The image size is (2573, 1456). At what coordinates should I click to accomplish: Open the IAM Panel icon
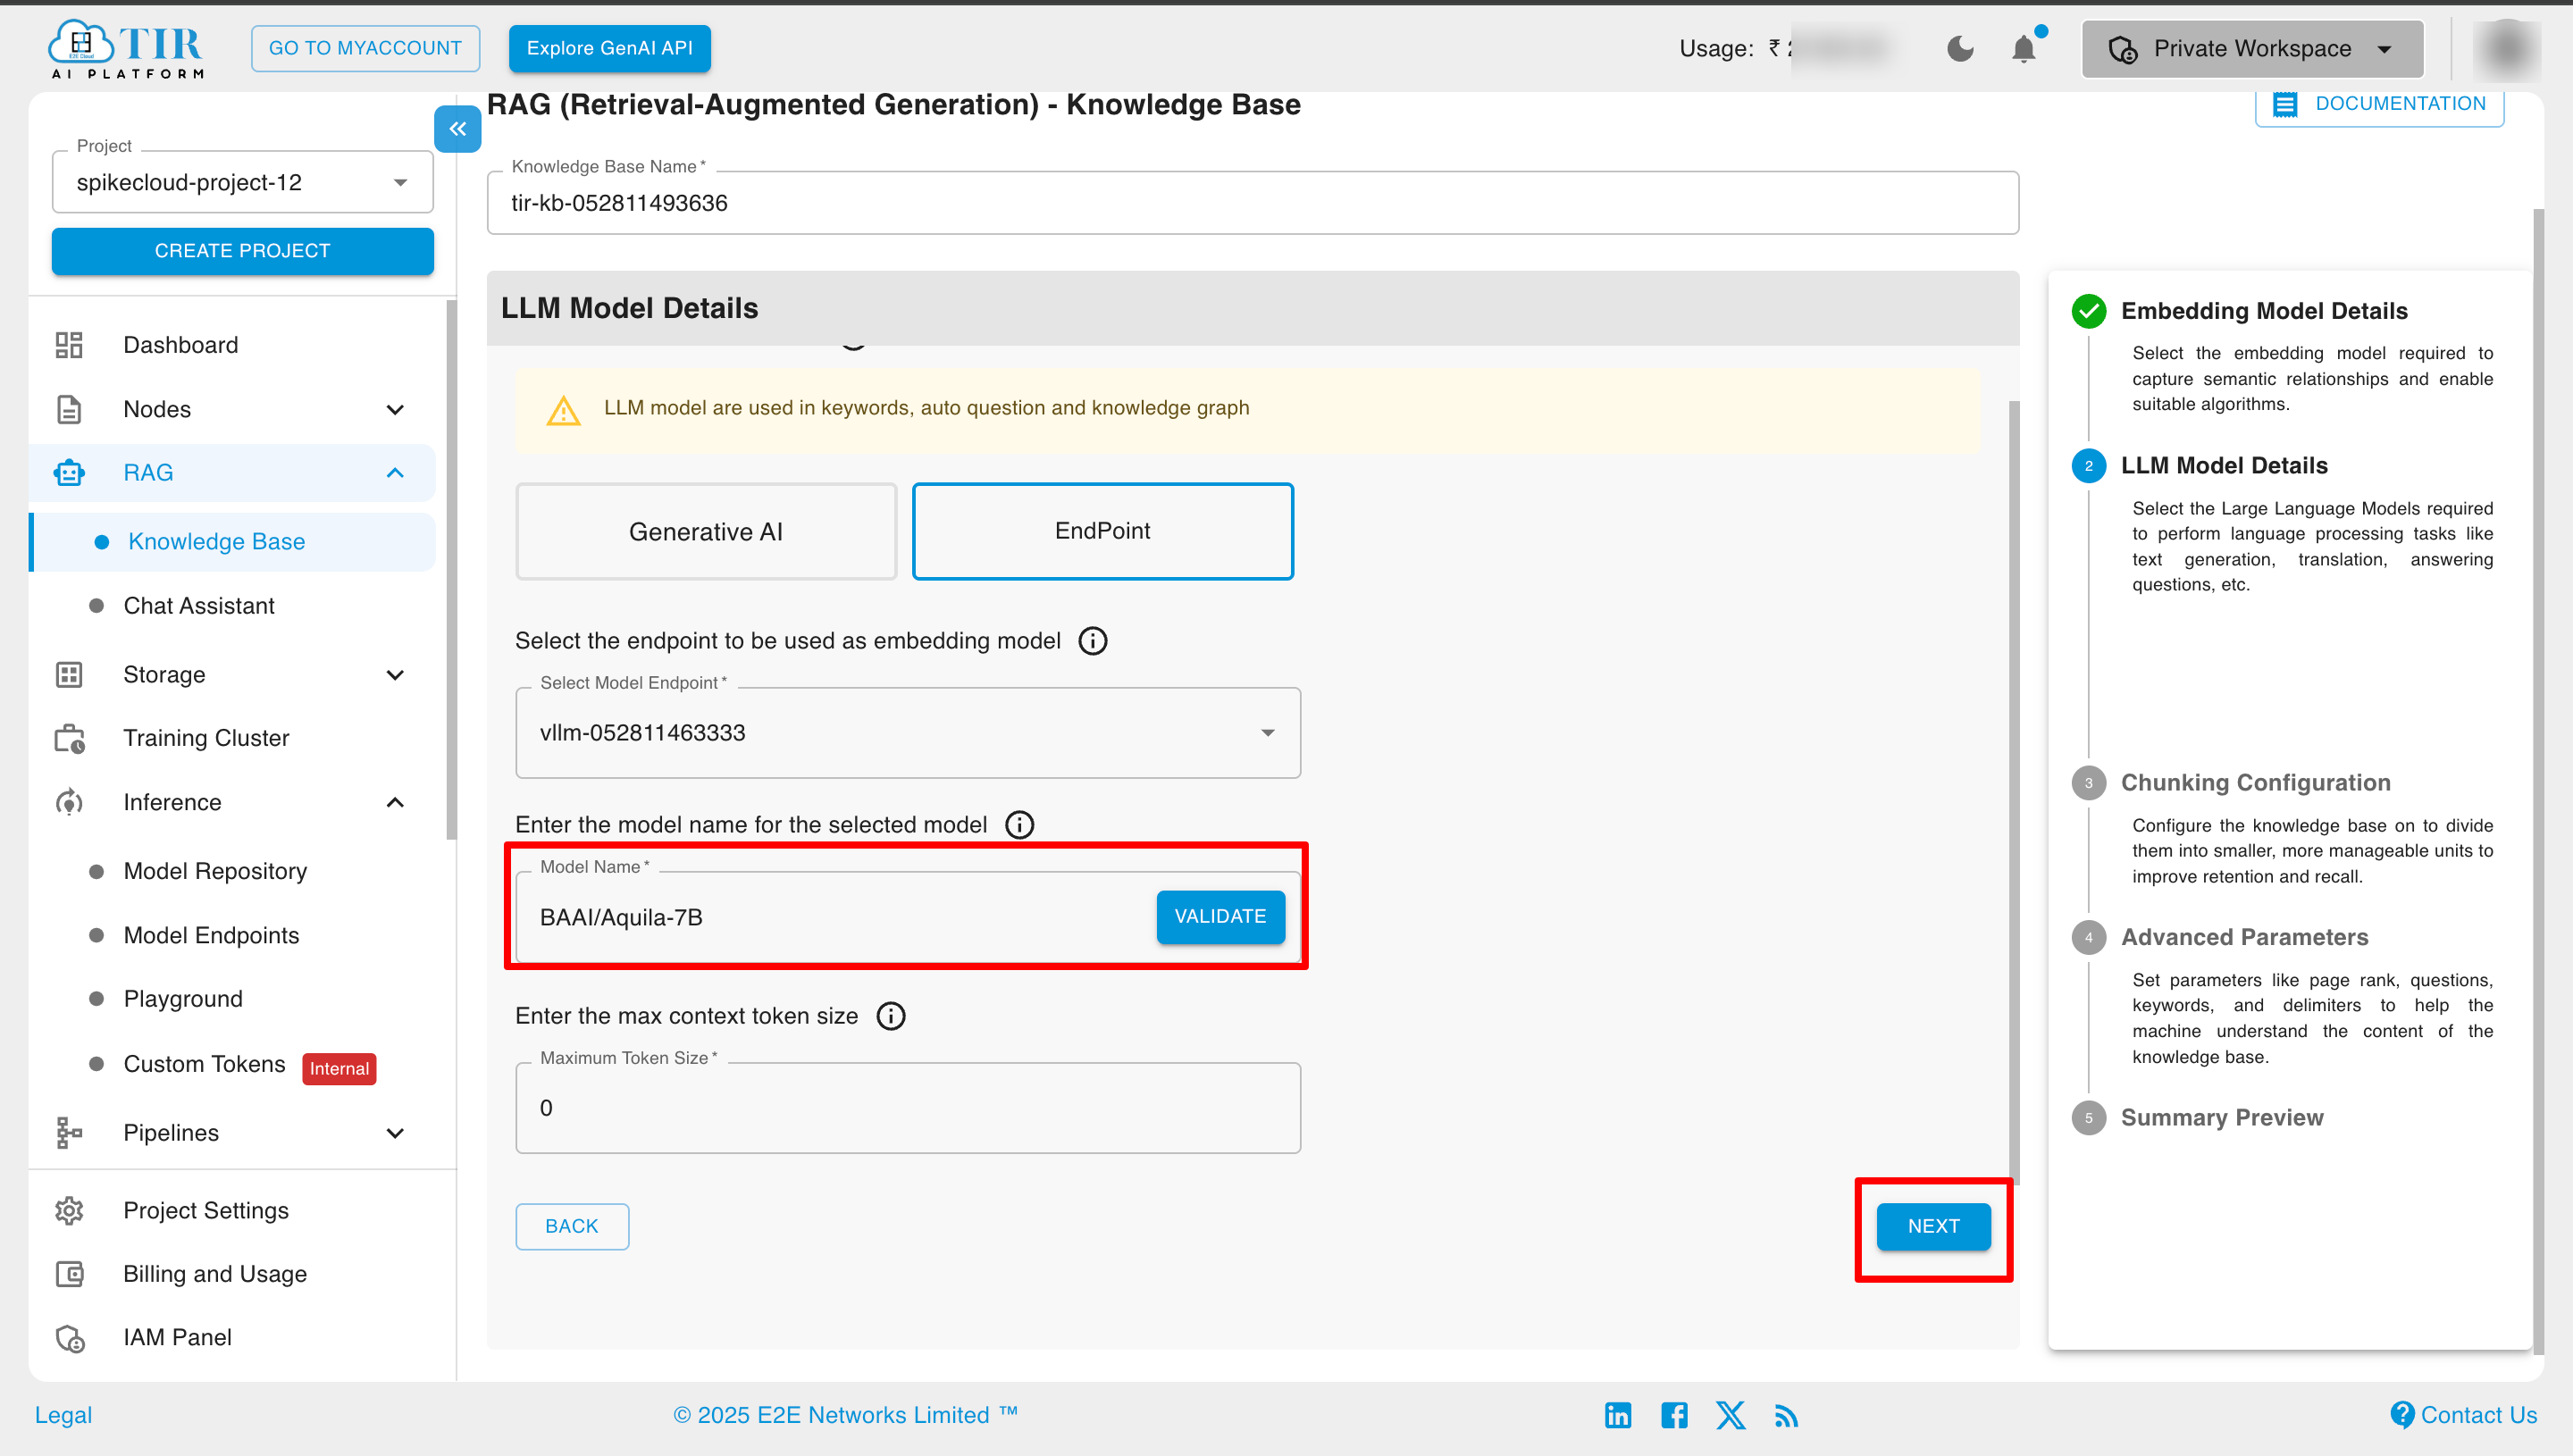tap(68, 1337)
